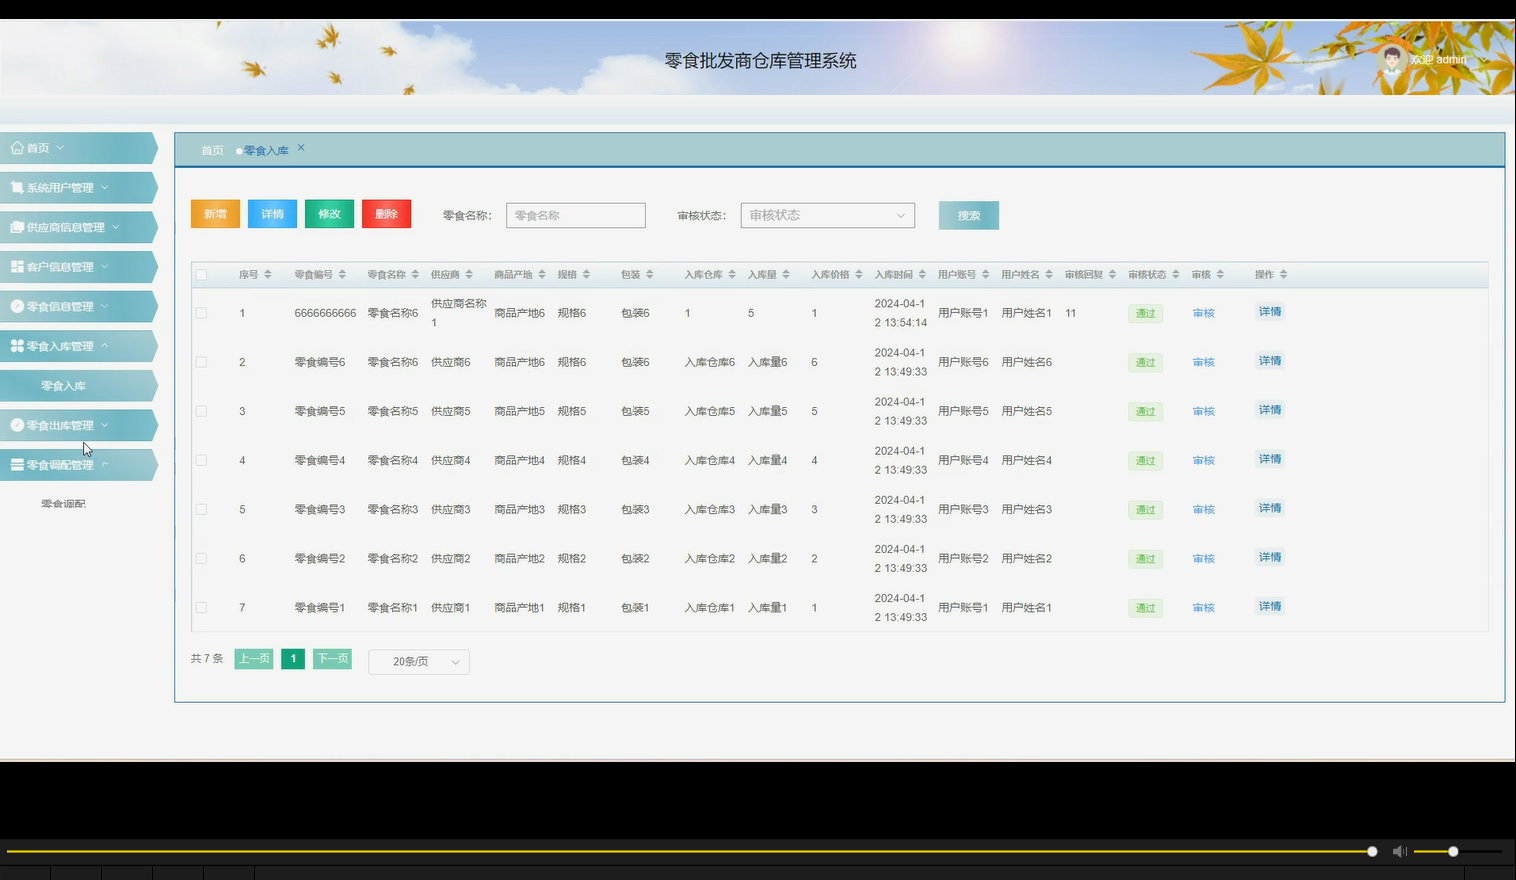Click the 零食调配管理 list icon
This screenshot has width=1516, height=880.
pos(15,464)
